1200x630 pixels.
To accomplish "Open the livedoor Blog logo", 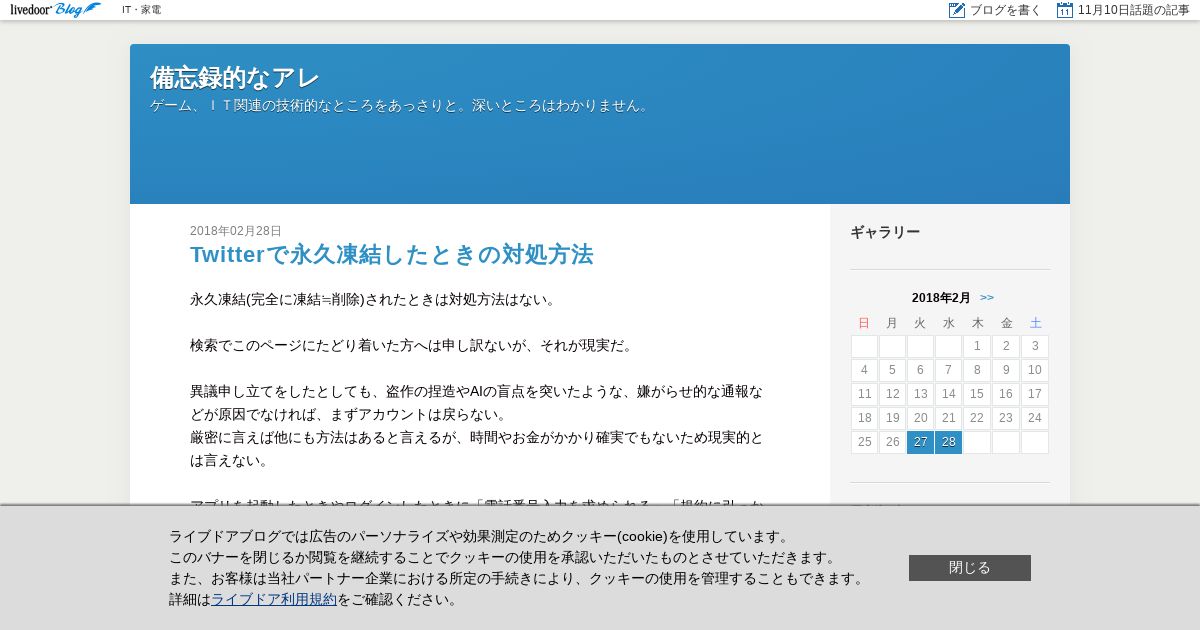I will pyautogui.click(x=56, y=10).
